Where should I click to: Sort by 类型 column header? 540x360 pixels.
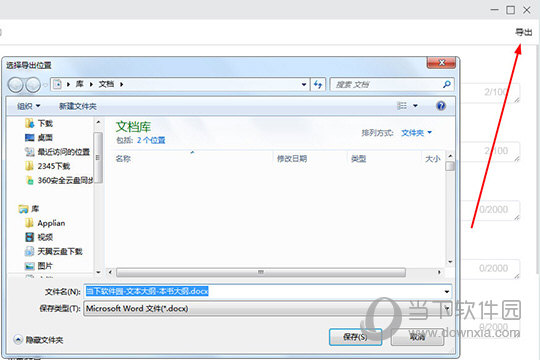click(358, 159)
